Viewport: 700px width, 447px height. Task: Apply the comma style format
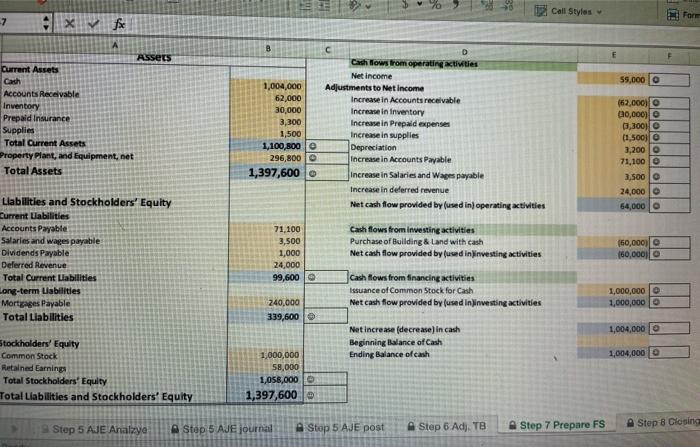pyautogui.click(x=456, y=5)
